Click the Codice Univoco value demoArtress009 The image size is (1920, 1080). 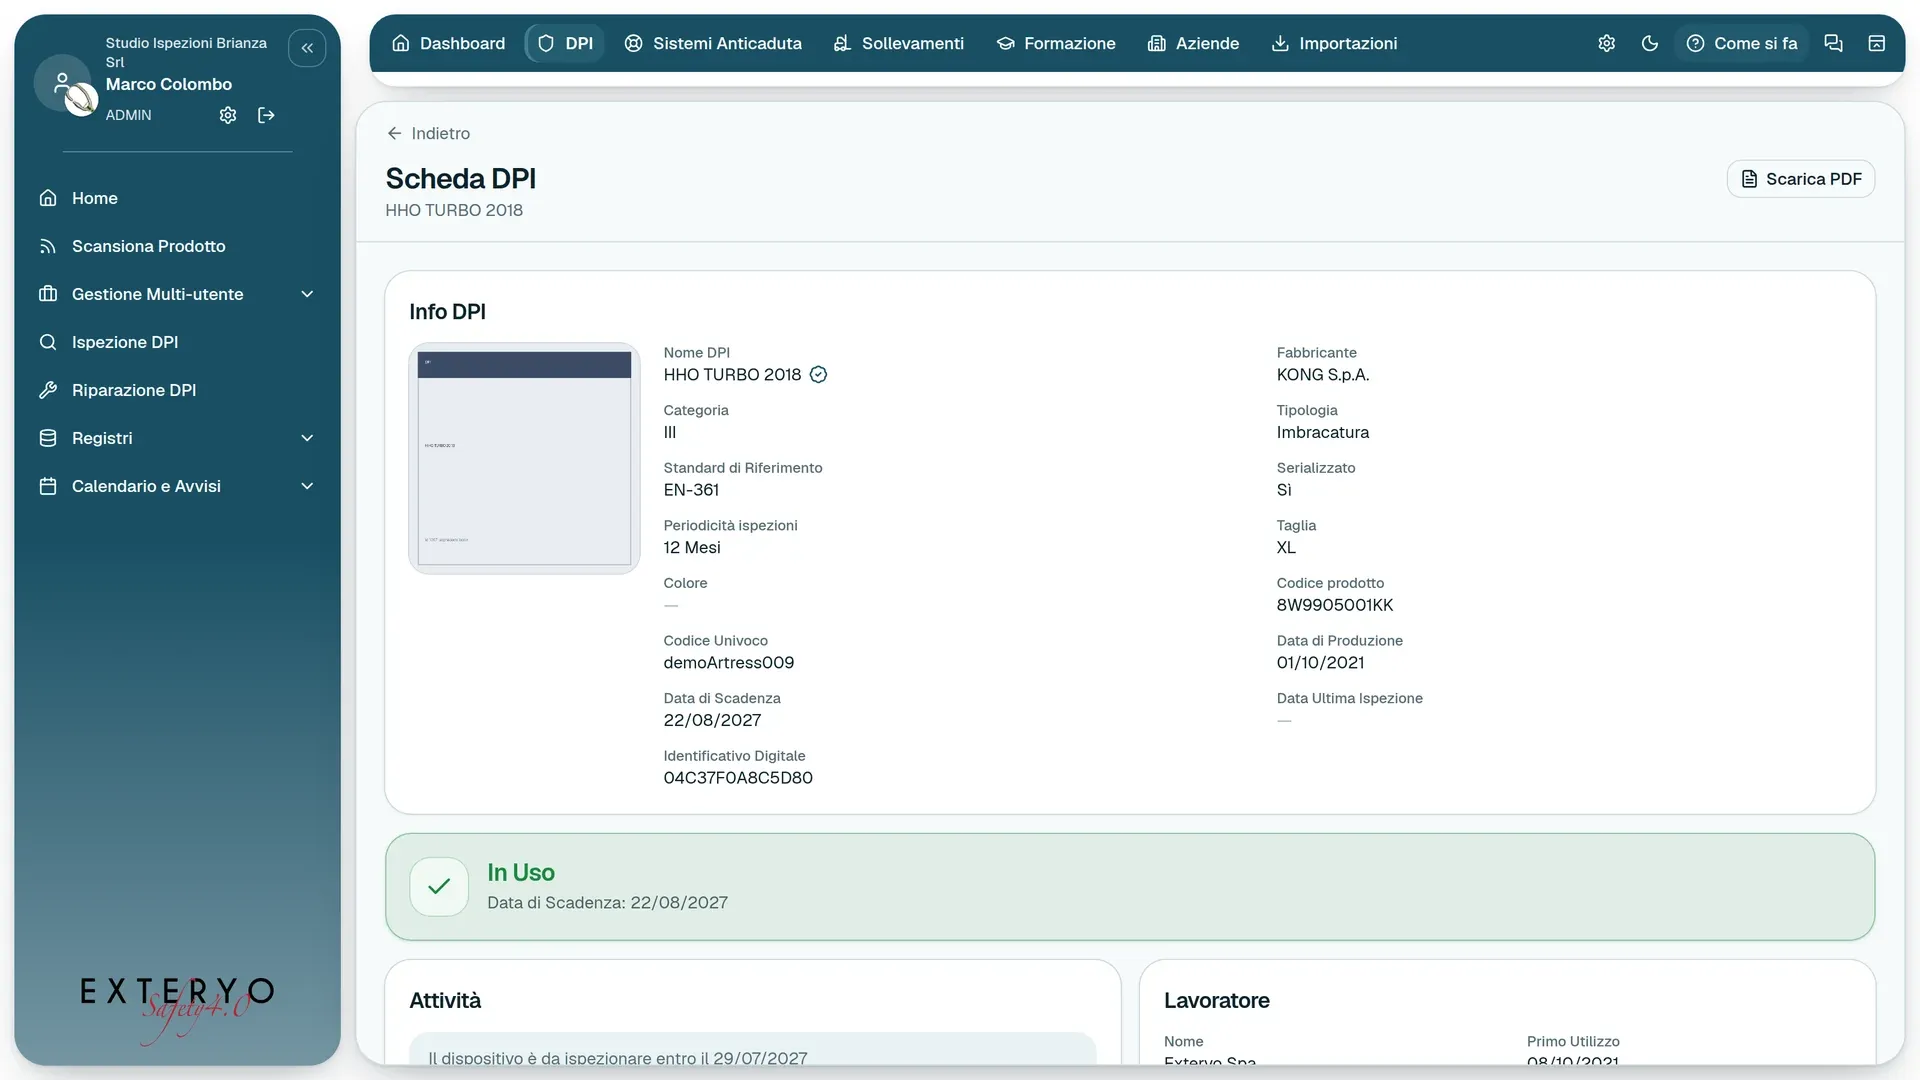pos(728,663)
